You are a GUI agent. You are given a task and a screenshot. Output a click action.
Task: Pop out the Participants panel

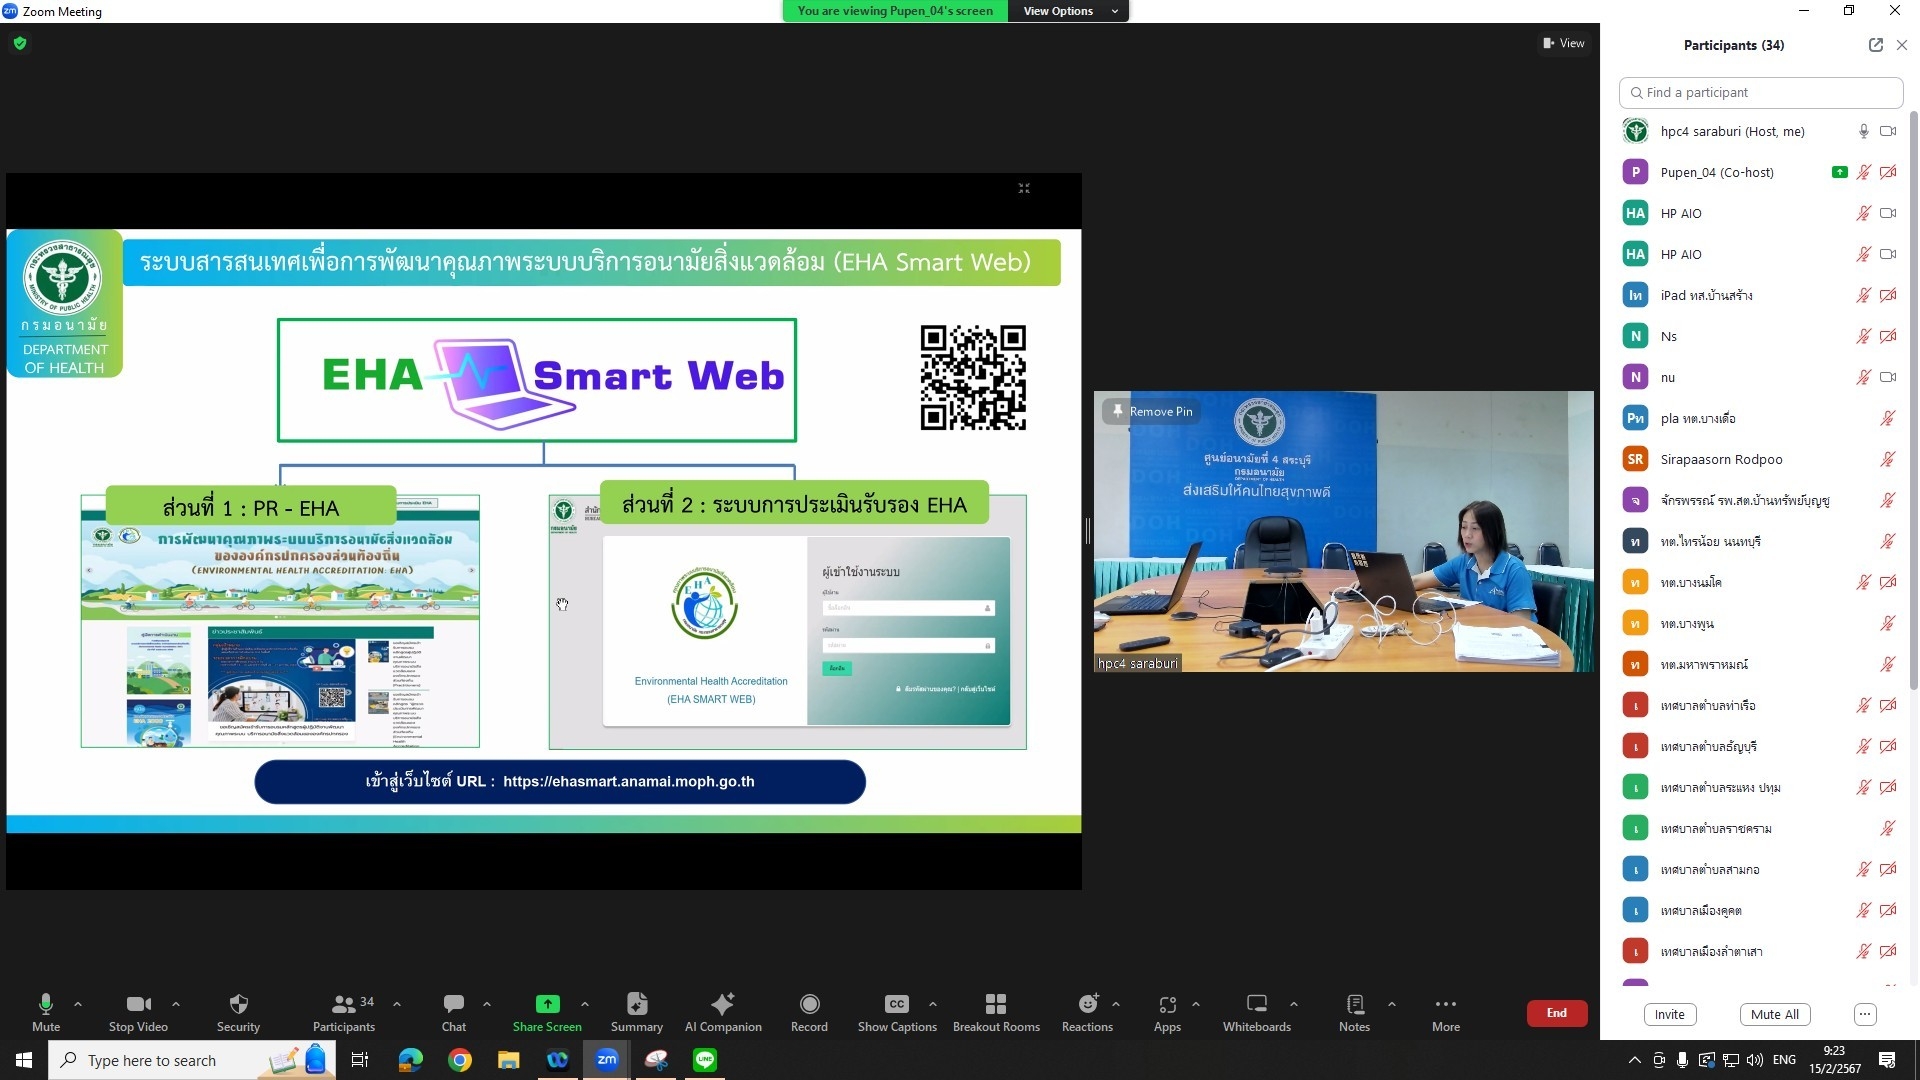click(1875, 45)
